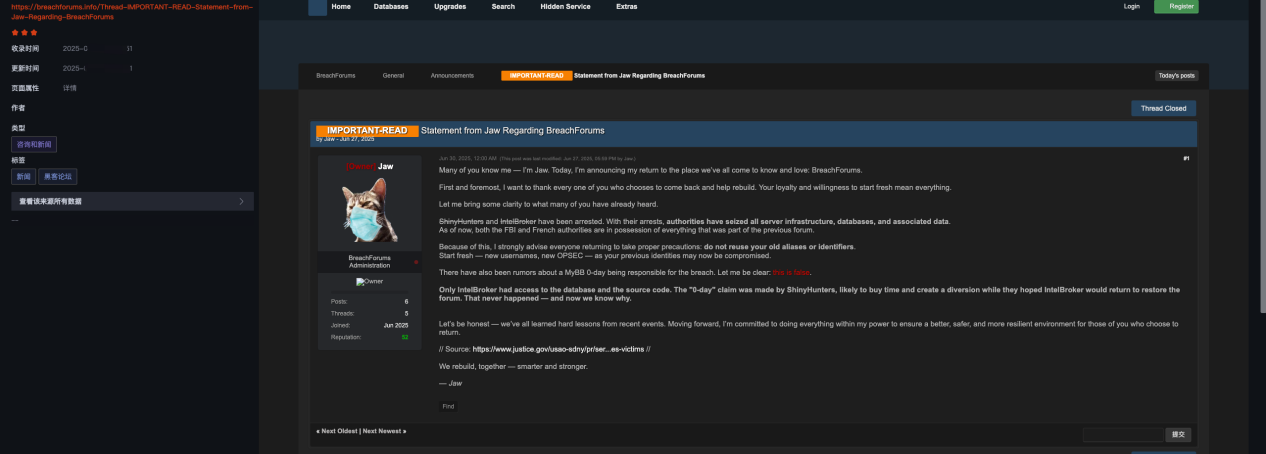Click the struck-through ShinyHunters name
1266x454 pixels.
(x=461, y=221)
